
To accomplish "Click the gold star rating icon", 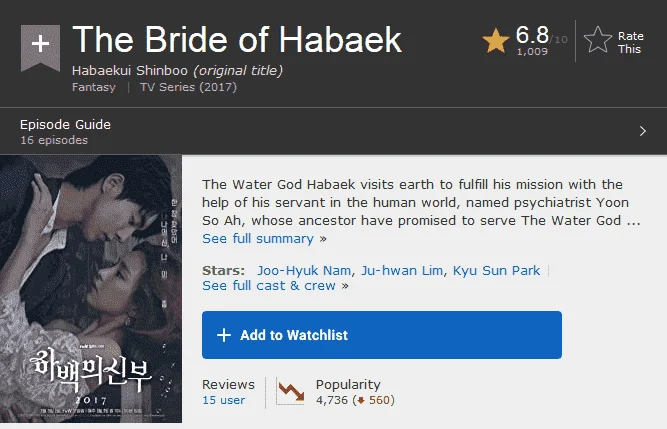I will click(x=496, y=40).
